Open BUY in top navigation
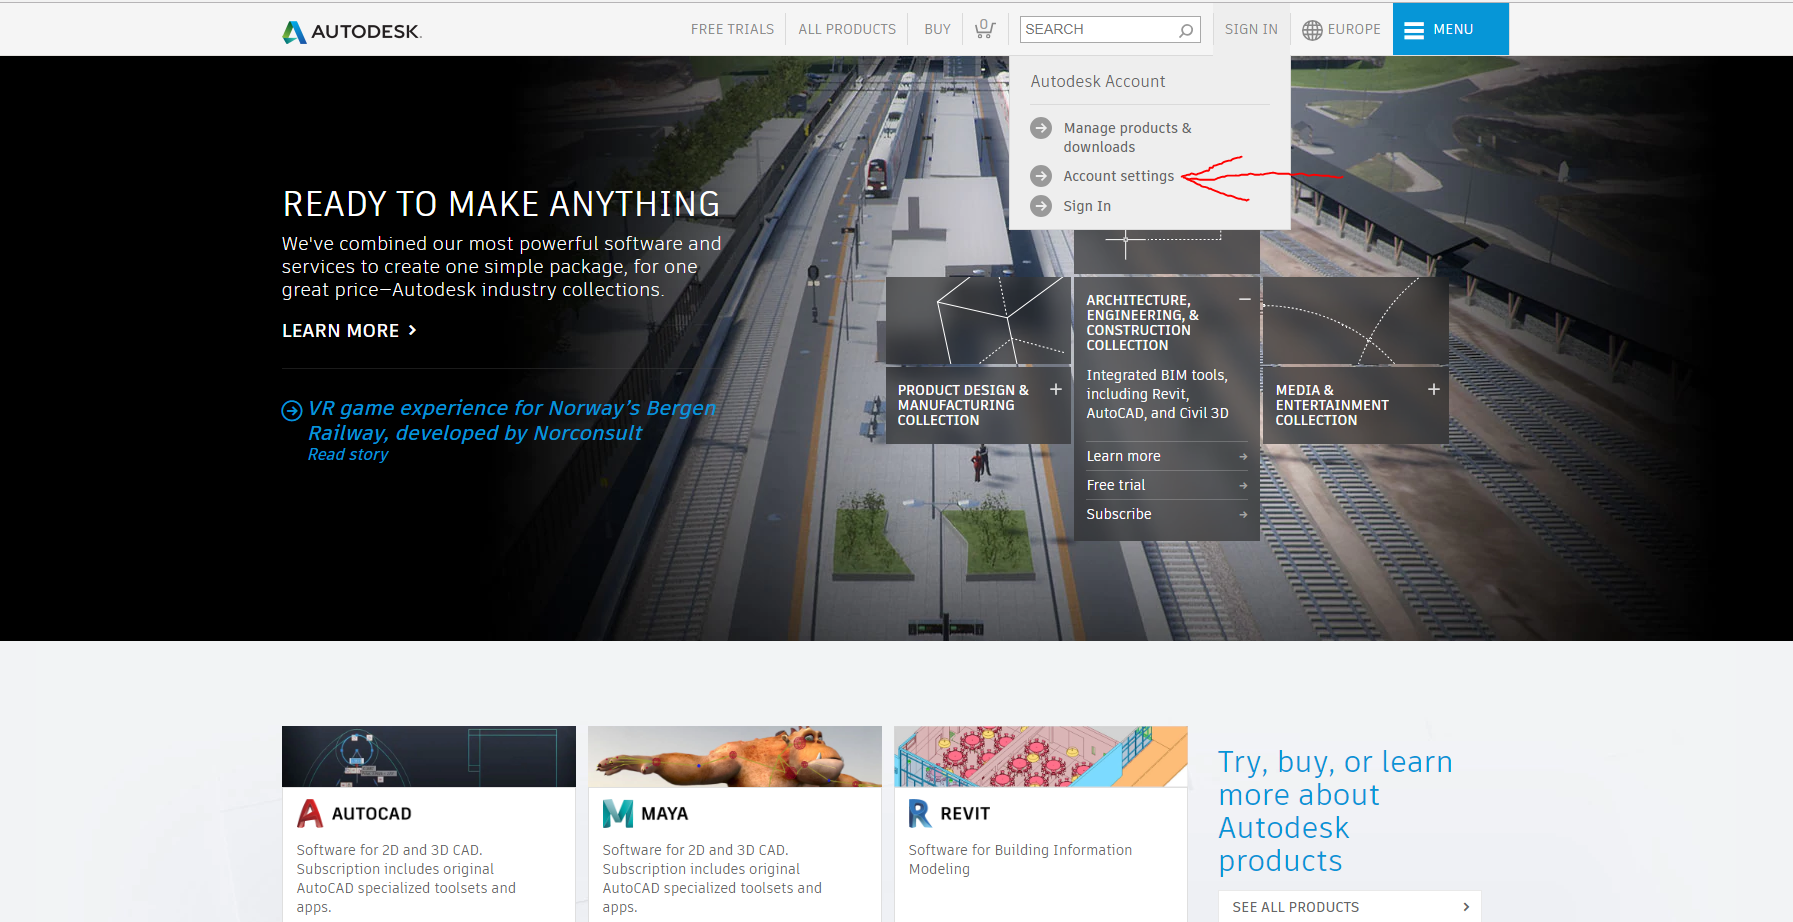 tap(938, 30)
